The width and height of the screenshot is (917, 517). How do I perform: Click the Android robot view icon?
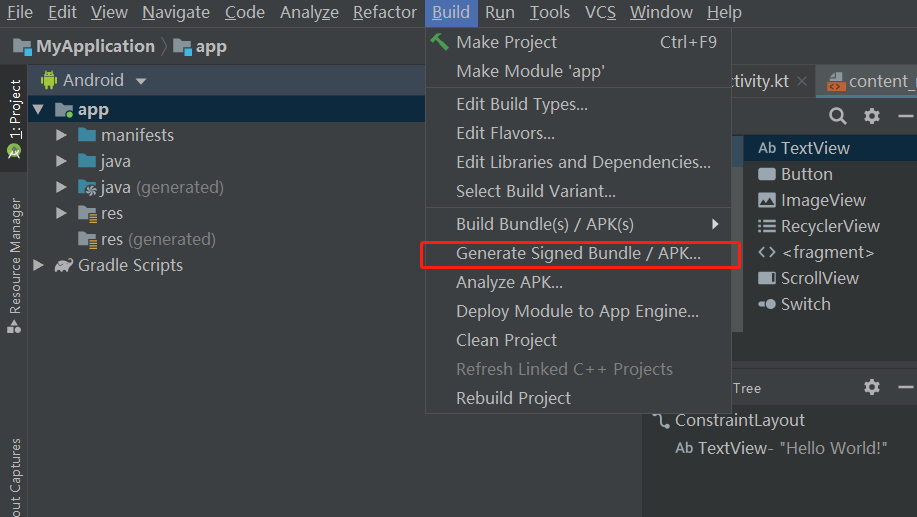(x=49, y=80)
